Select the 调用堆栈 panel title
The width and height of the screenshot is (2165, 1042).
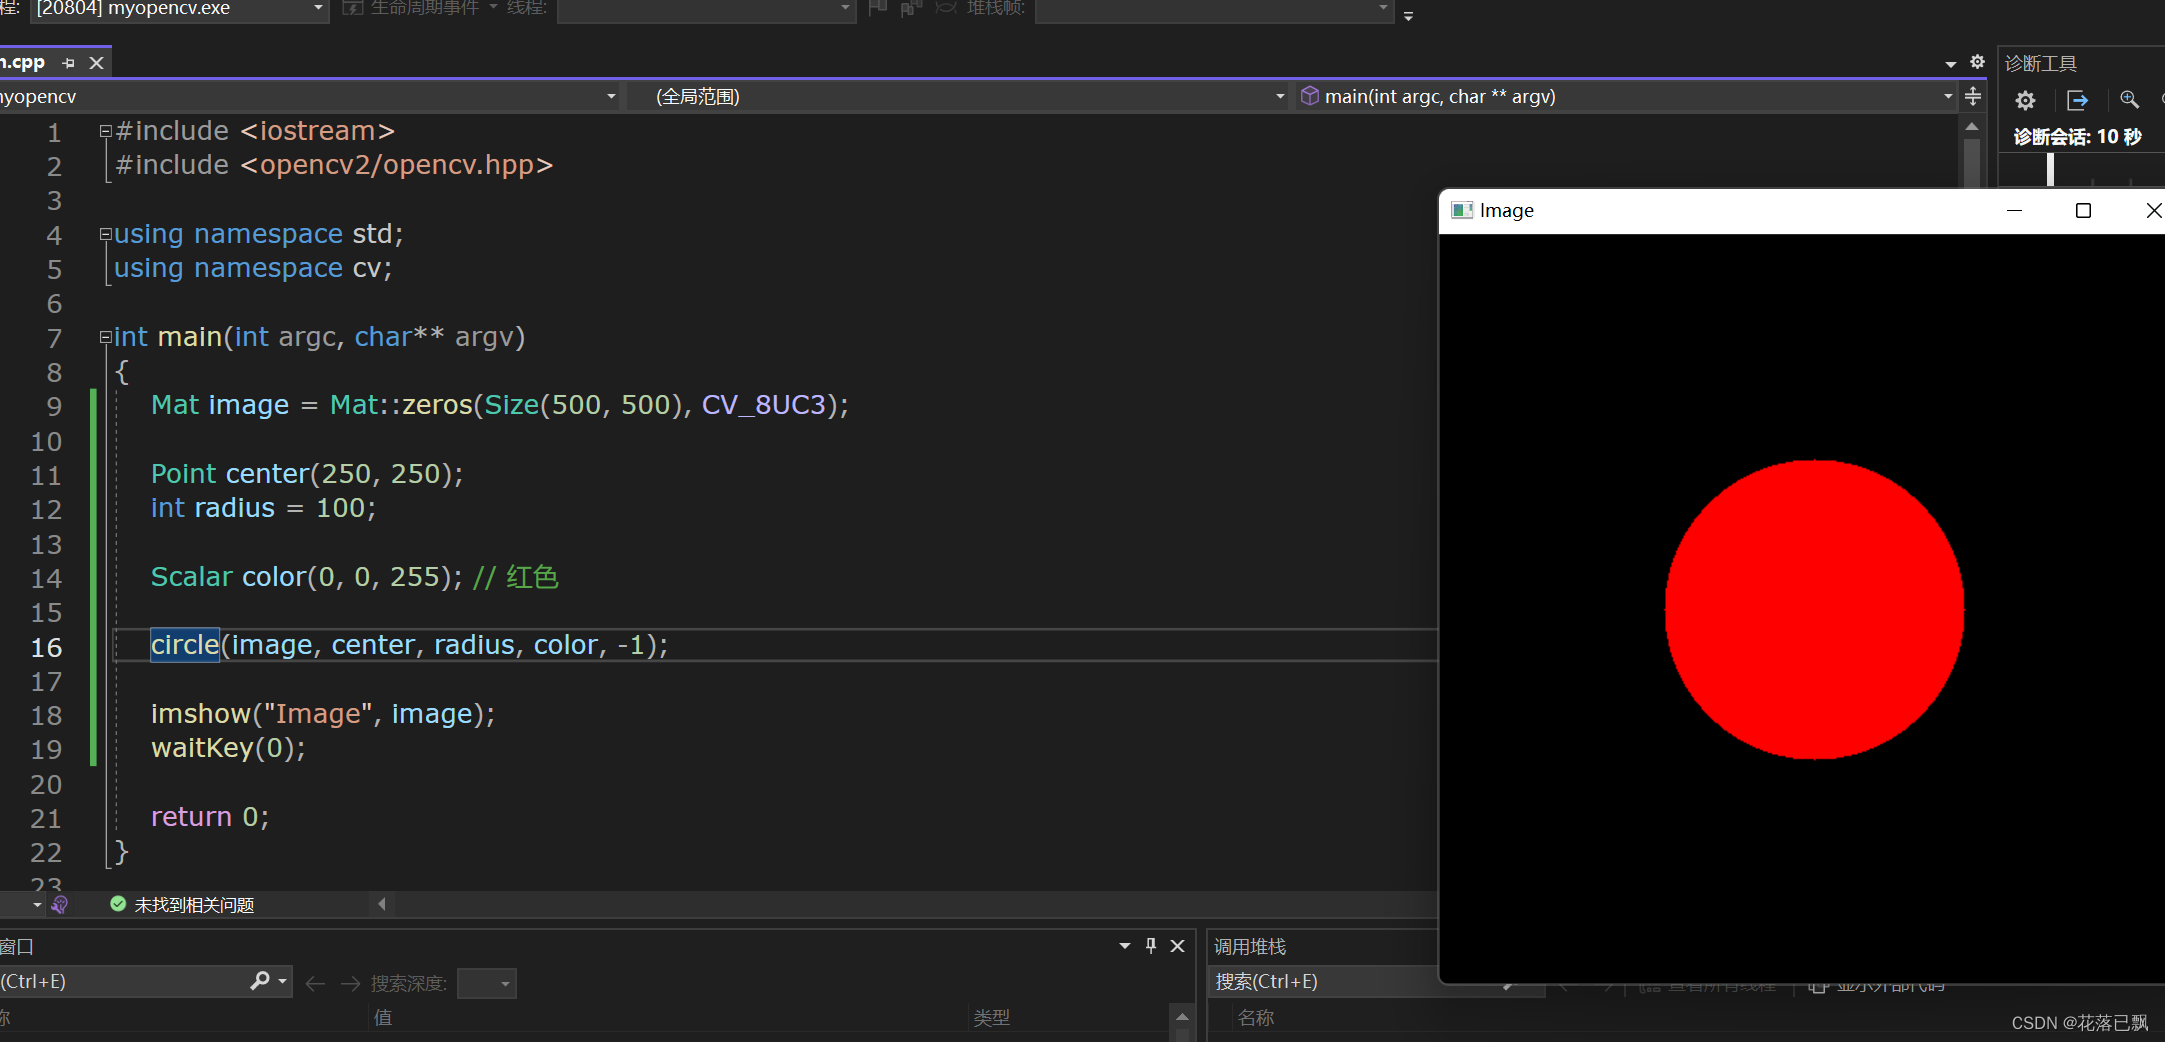(1250, 946)
